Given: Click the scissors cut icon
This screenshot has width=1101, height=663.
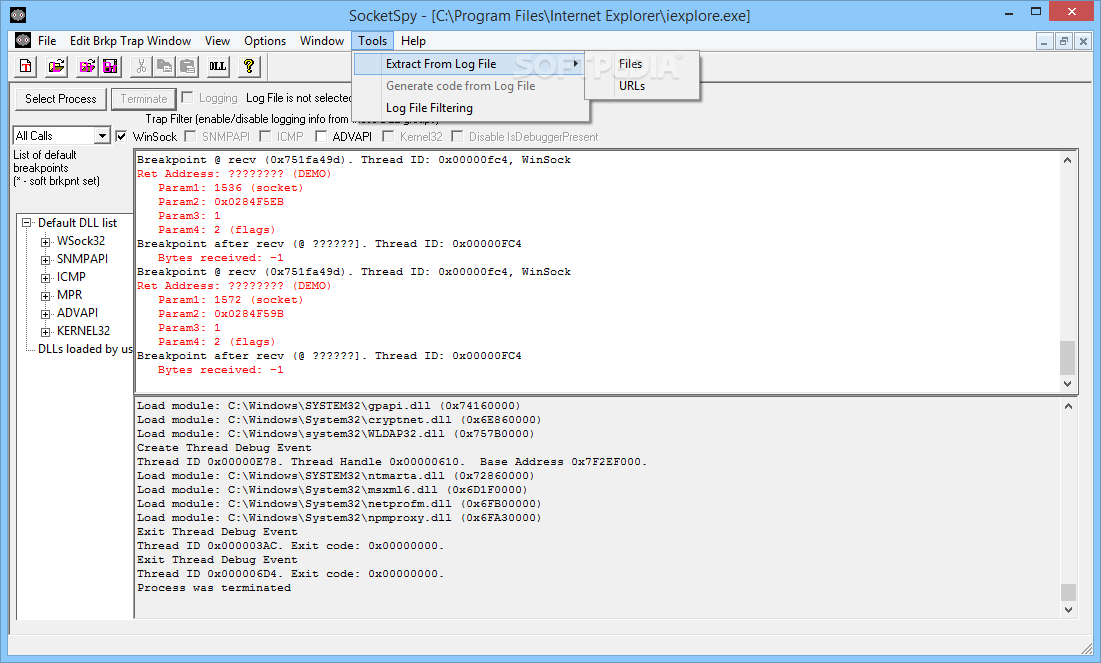Looking at the screenshot, I should click(x=141, y=67).
